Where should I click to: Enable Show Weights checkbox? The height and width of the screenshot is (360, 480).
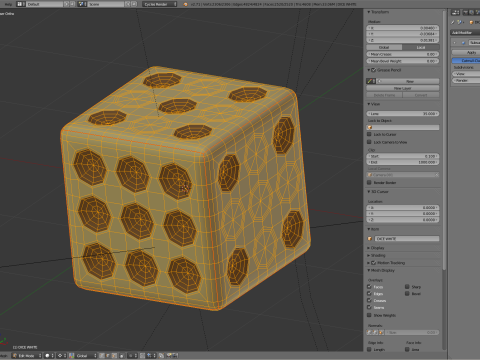coord(369,315)
